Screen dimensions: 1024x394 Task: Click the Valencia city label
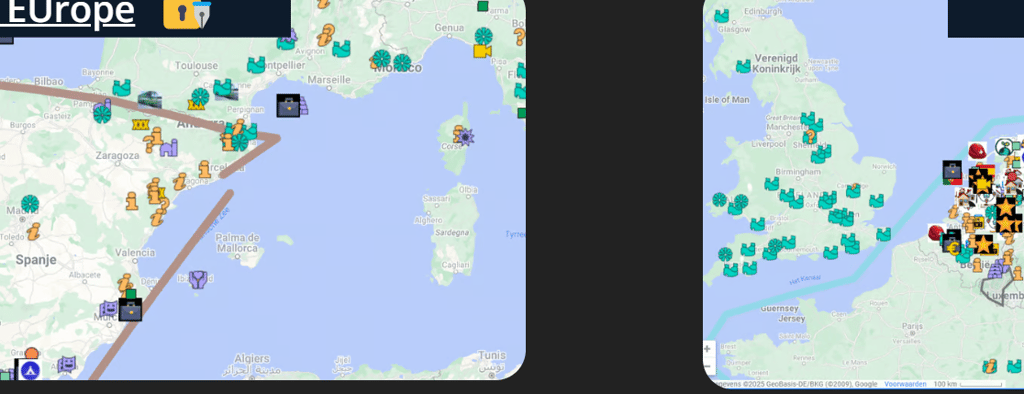point(135,252)
